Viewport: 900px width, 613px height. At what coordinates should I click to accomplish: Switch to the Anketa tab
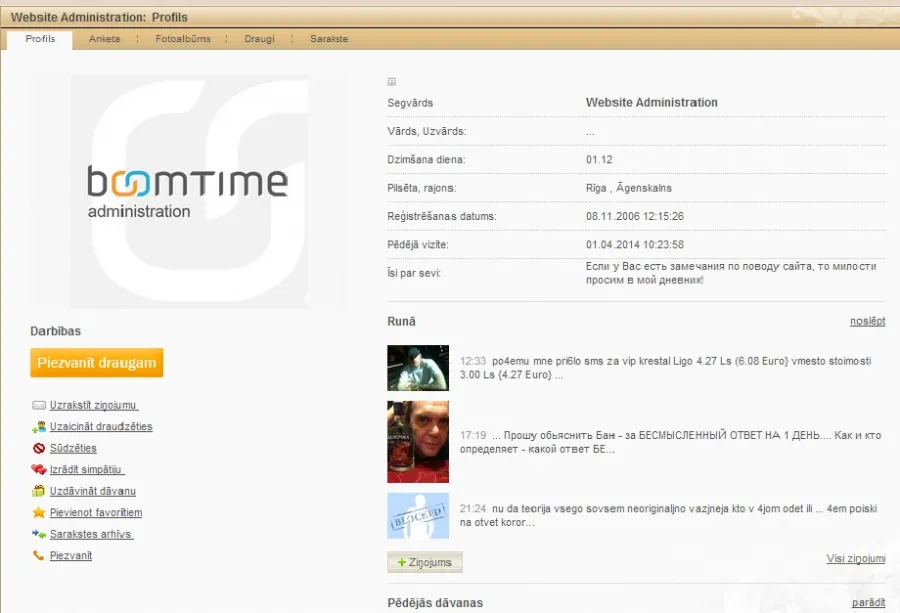point(104,39)
